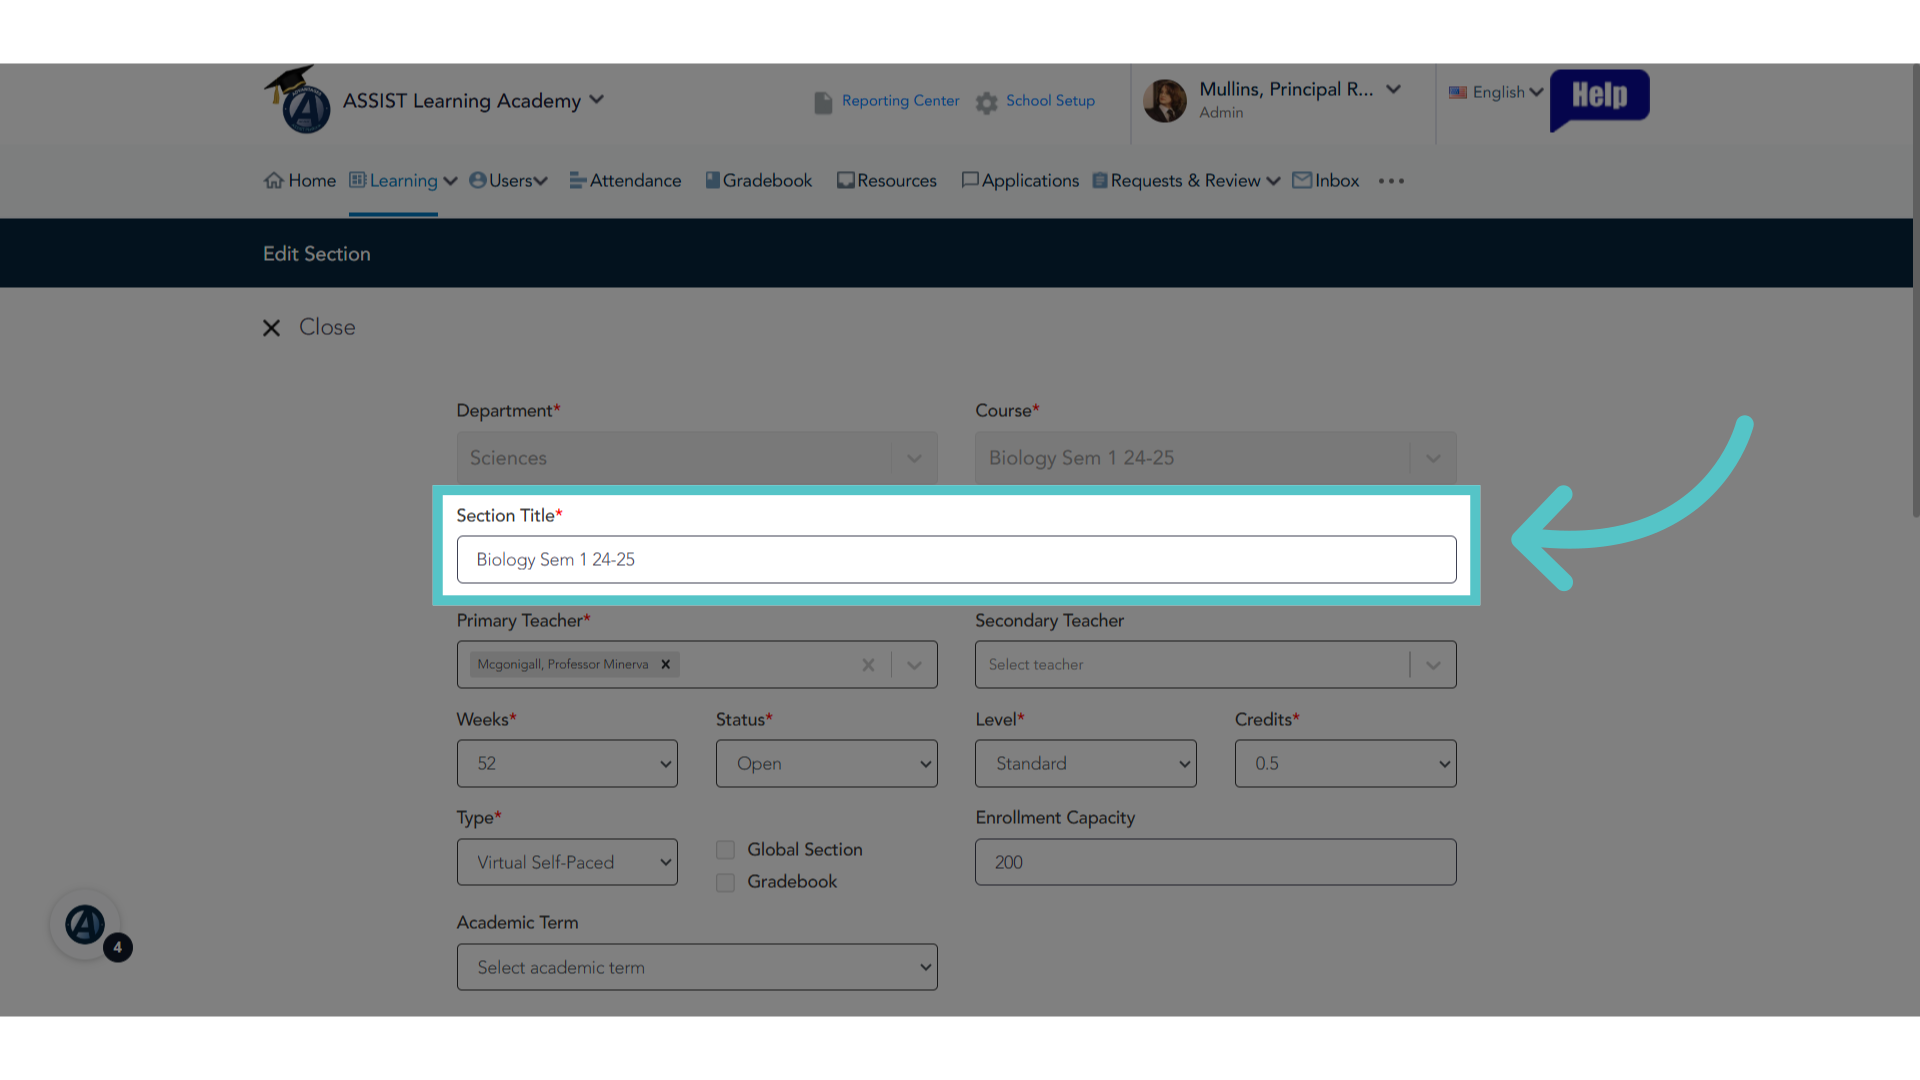Image resolution: width=1920 pixels, height=1080 pixels.
Task: Click the Section Title text field
Action: pyautogui.click(x=956, y=560)
